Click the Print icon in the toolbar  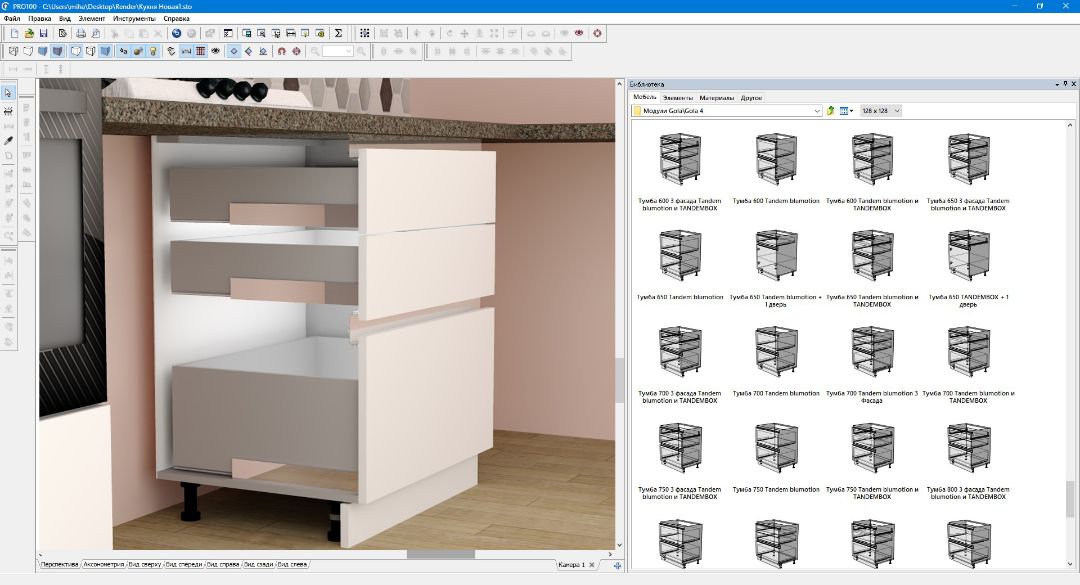pos(81,33)
